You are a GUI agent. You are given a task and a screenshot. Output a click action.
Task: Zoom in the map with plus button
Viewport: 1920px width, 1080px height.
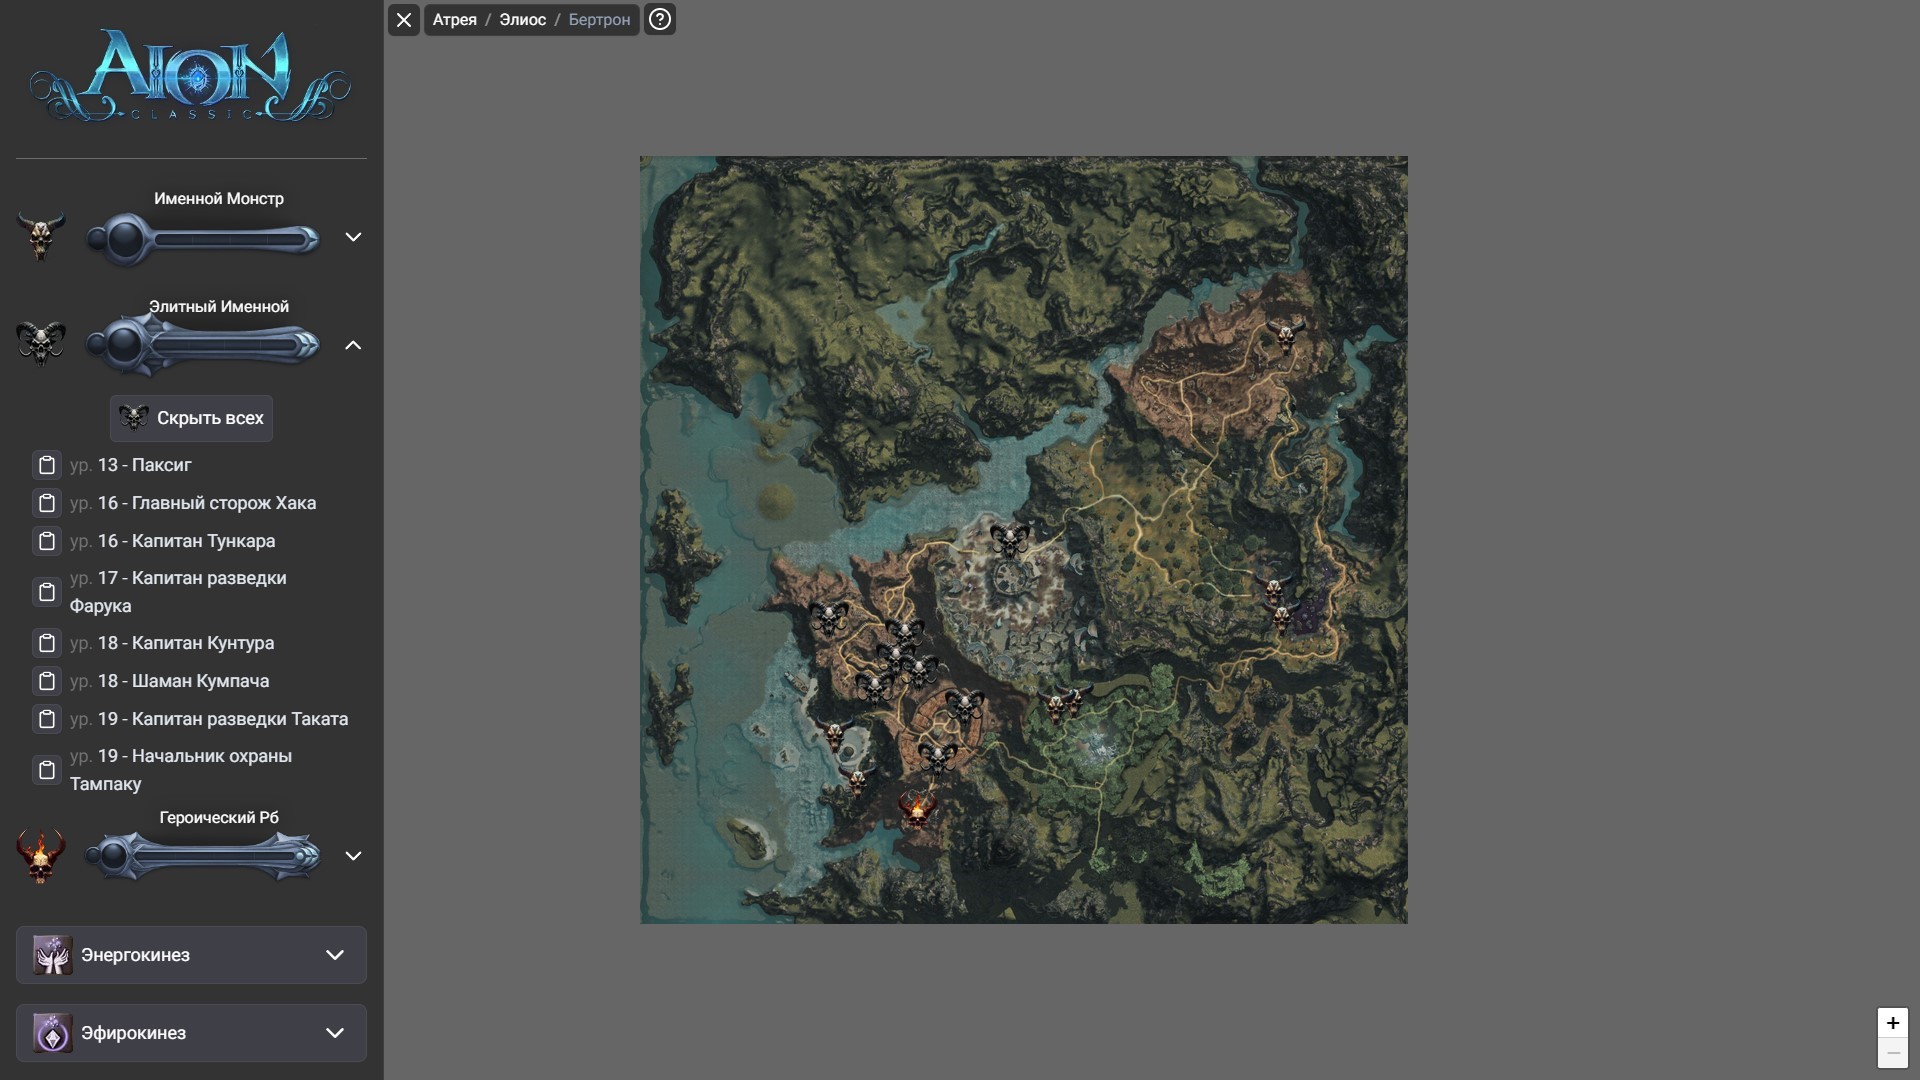tap(1892, 1023)
